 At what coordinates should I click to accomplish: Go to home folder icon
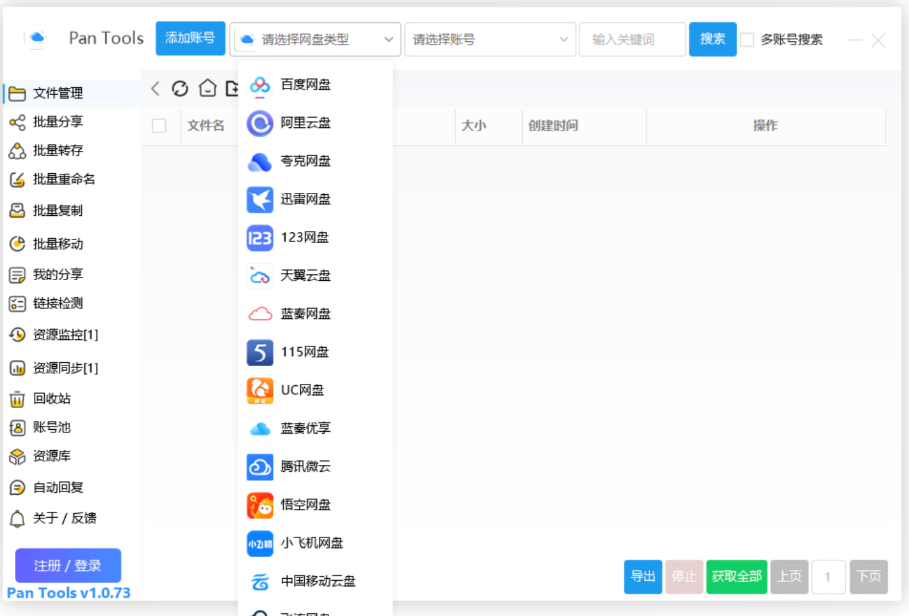pos(208,88)
